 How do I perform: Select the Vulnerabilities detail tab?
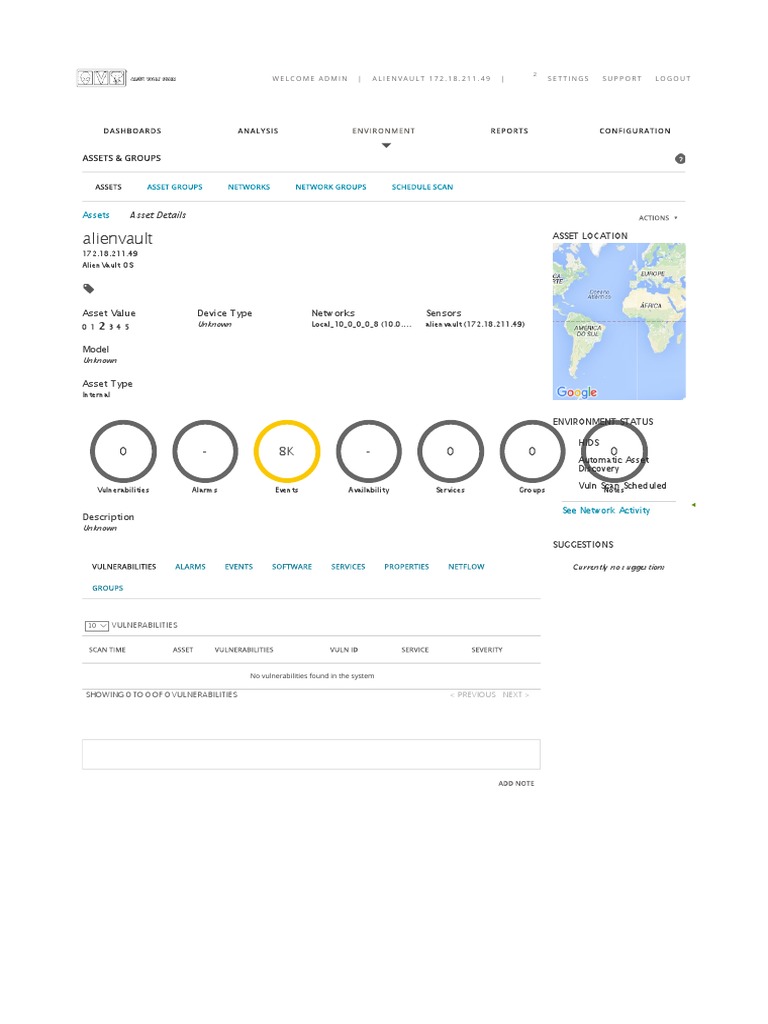click(124, 567)
